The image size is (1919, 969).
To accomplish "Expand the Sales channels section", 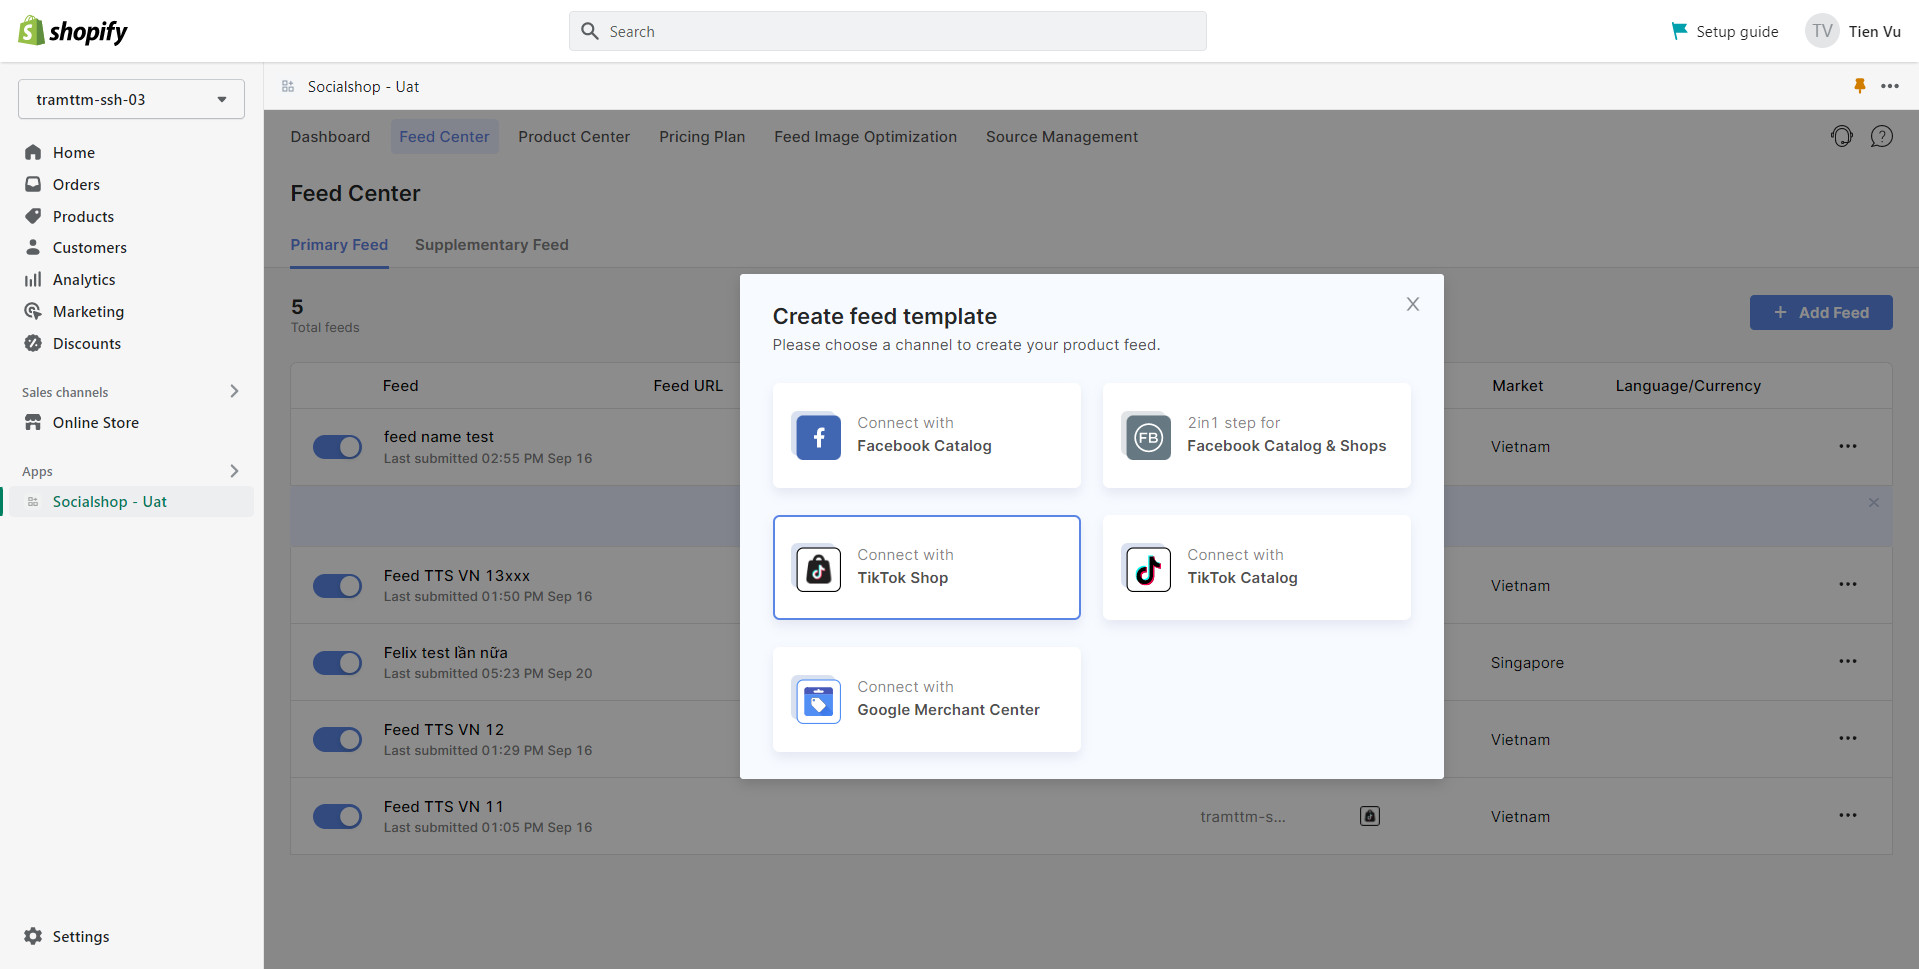I will point(234,391).
